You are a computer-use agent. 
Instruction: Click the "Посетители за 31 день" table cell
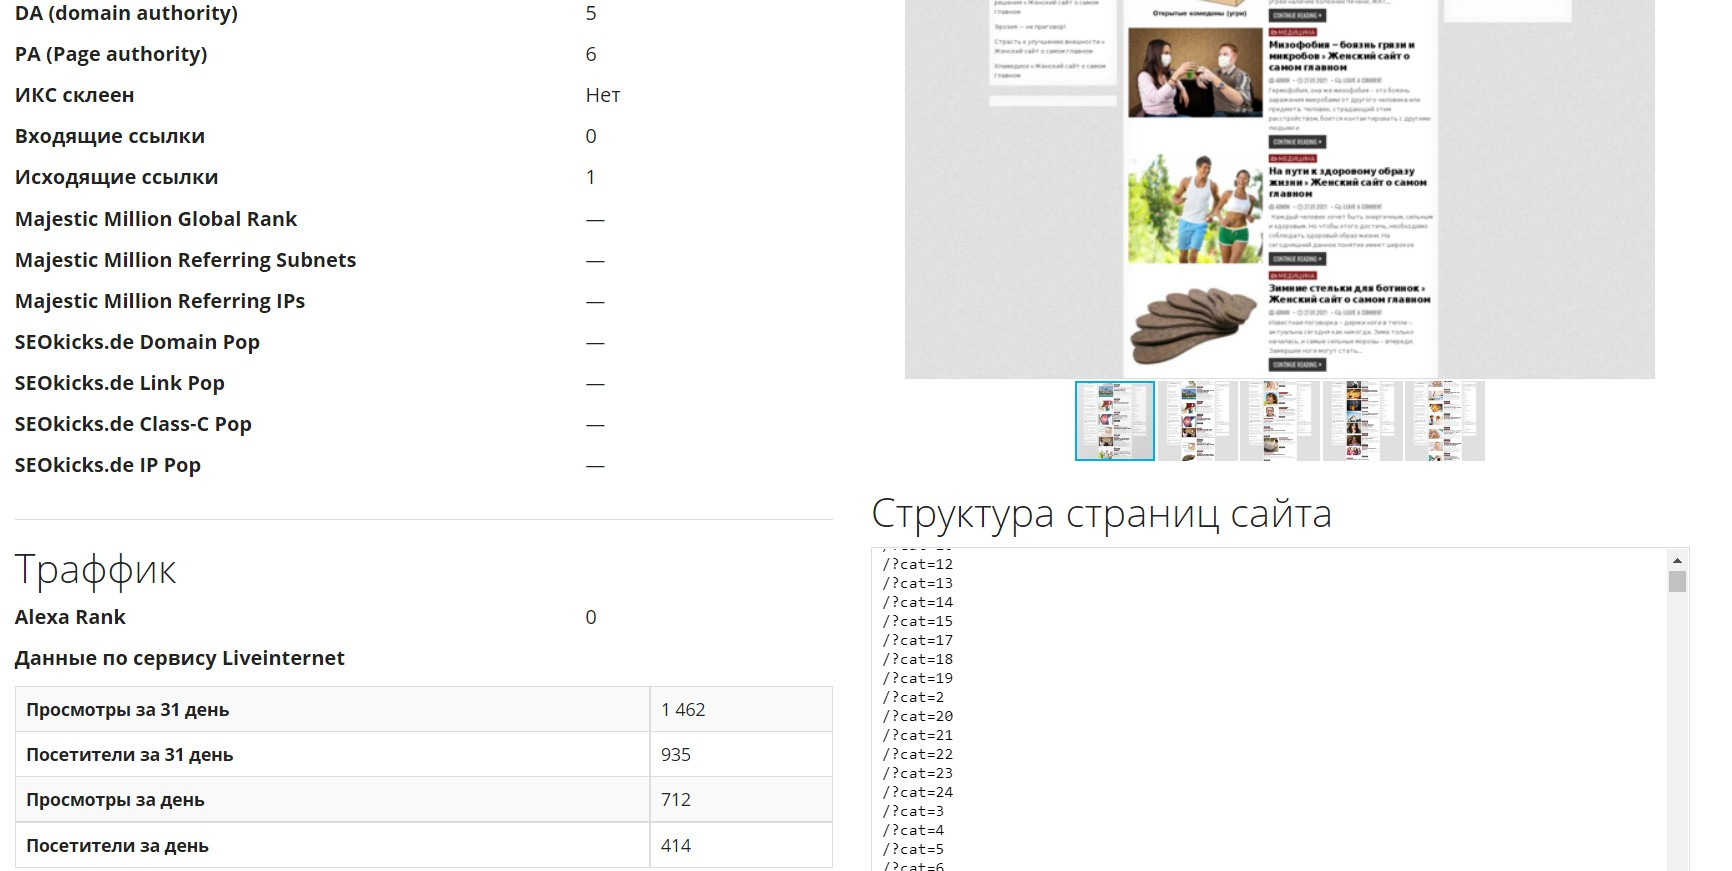click(332, 755)
